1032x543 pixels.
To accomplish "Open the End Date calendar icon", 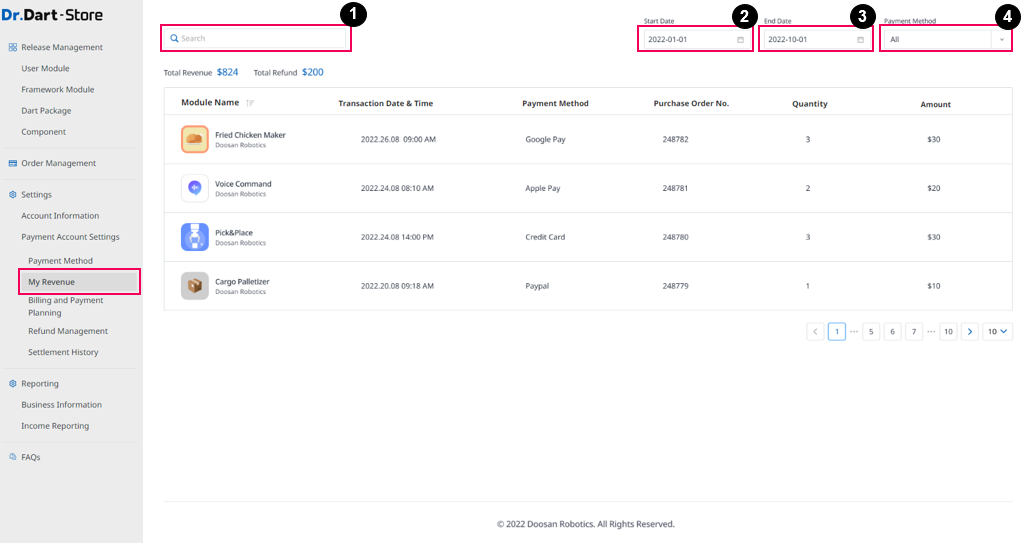I will 860,39.
